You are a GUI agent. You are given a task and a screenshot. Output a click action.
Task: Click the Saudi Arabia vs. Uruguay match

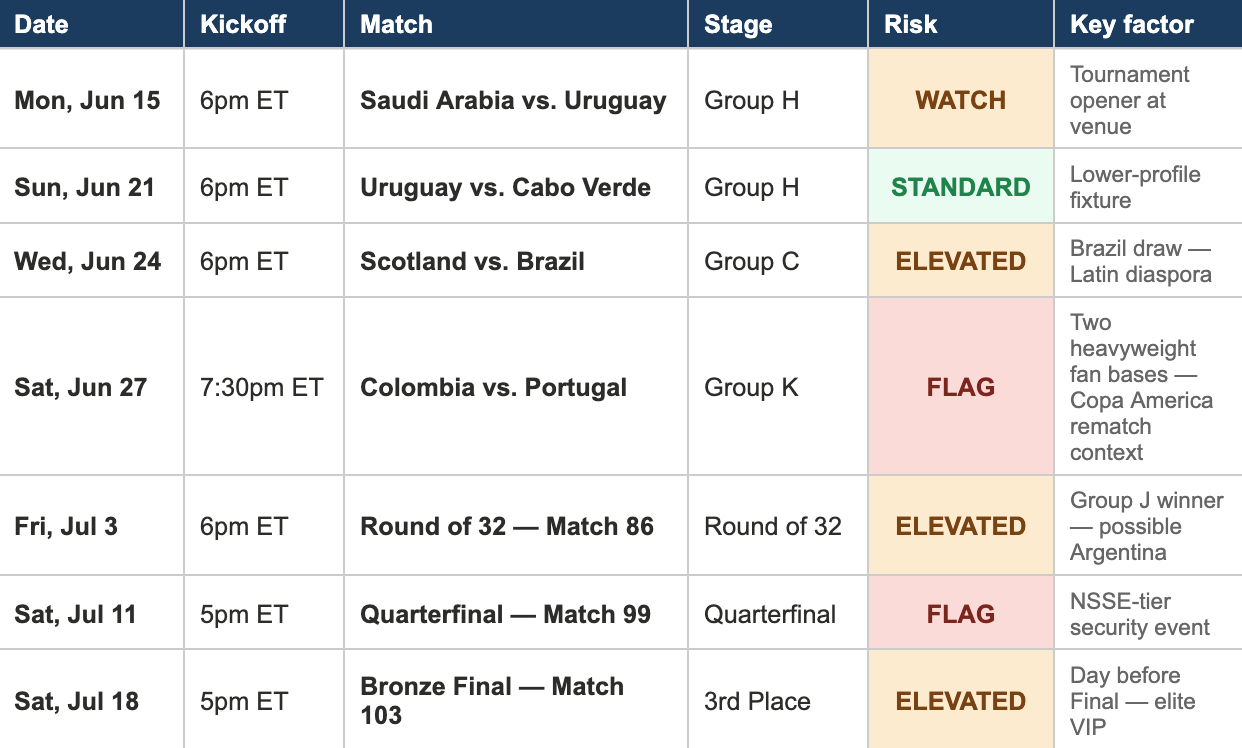click(513, 101)
